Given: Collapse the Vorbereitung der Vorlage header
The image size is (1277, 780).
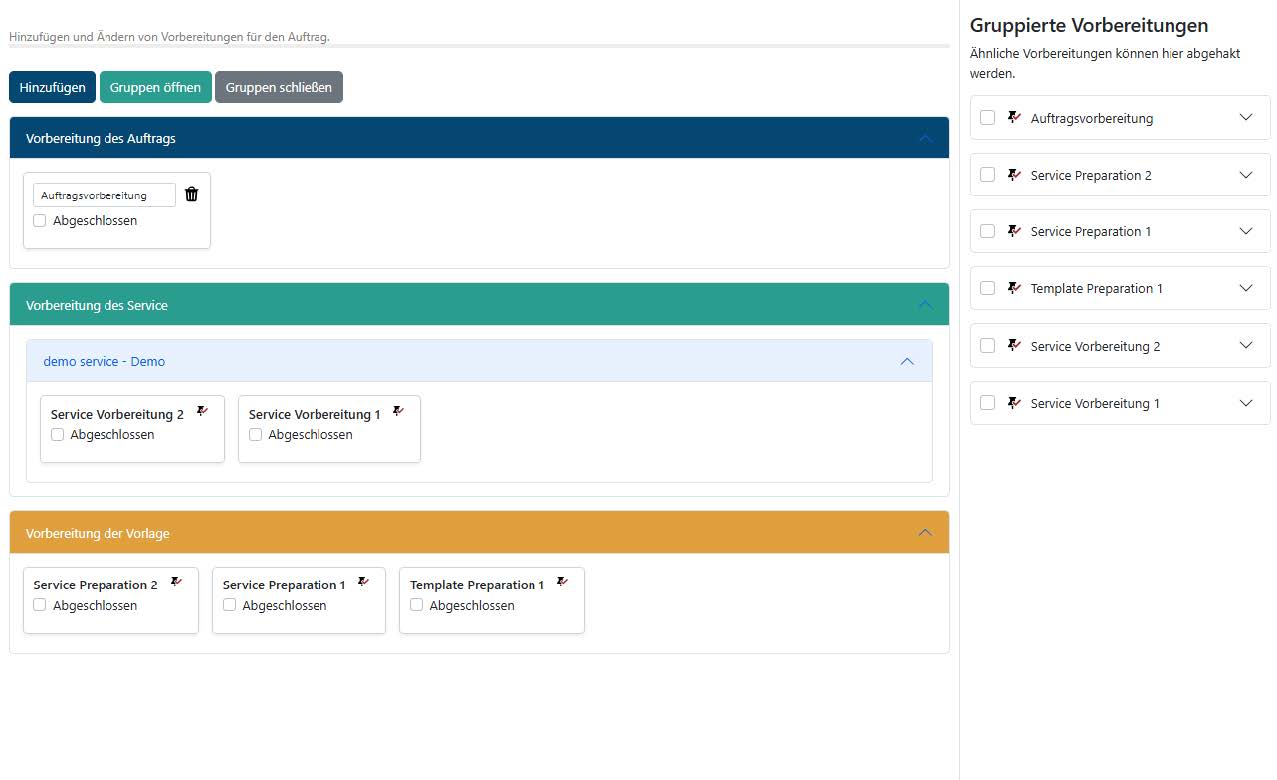Looking at the screenshot, I should coord(925,533).
